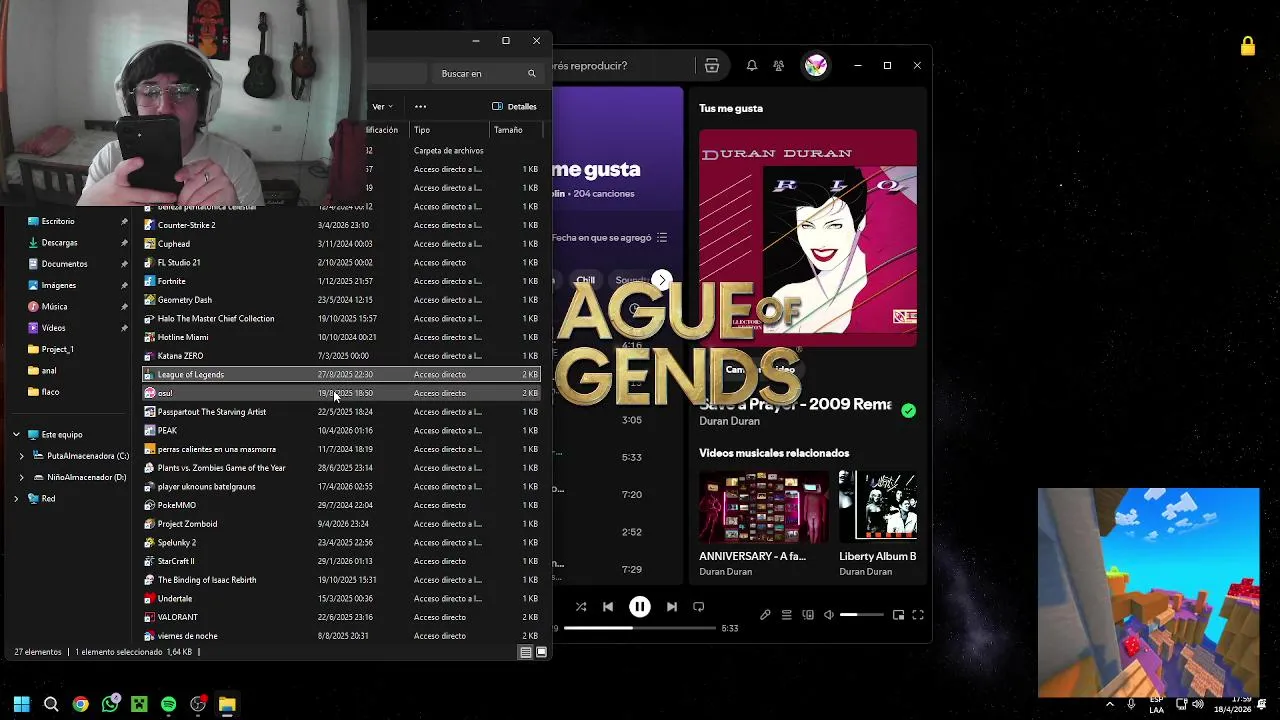Open ANNIVERSARY music video thumbnail
This screenshot has height=720, width=1280.
[x=764, y=506]
